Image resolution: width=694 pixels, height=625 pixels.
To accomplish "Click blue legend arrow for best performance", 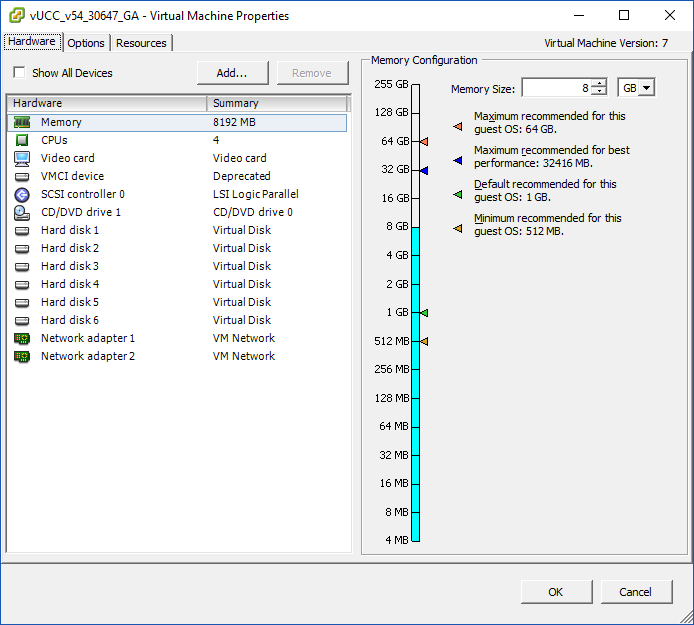I will (x=458, y=161).
